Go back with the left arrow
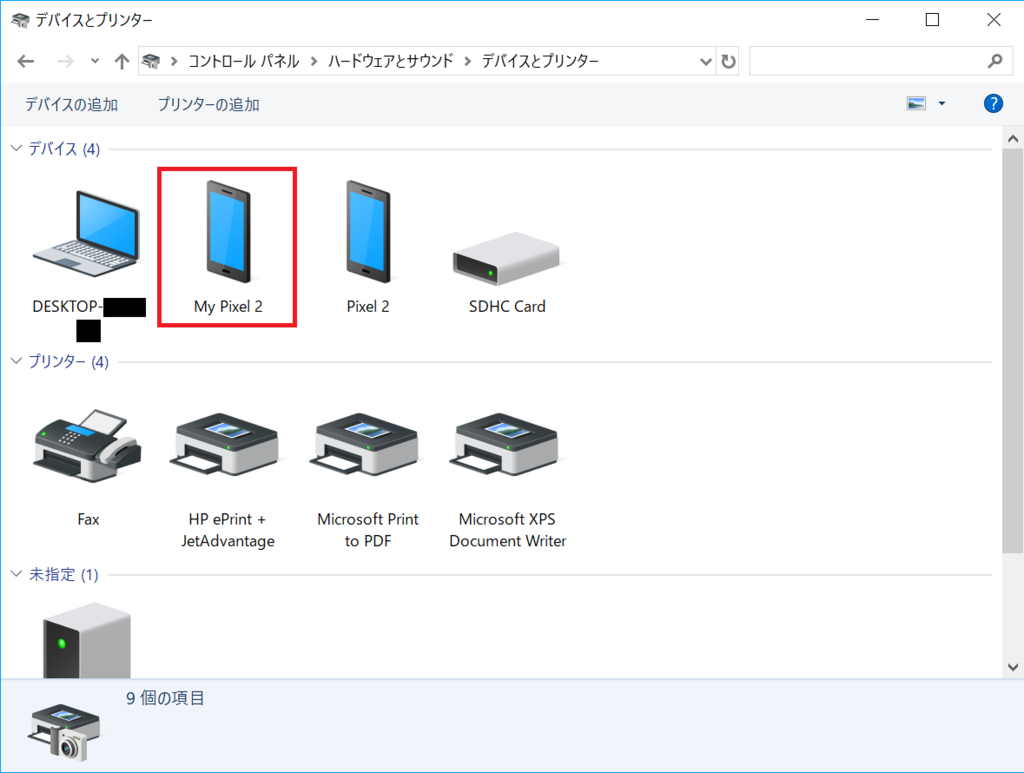Viewport: 1024px width, 773px height. click(x=25, y=61)
